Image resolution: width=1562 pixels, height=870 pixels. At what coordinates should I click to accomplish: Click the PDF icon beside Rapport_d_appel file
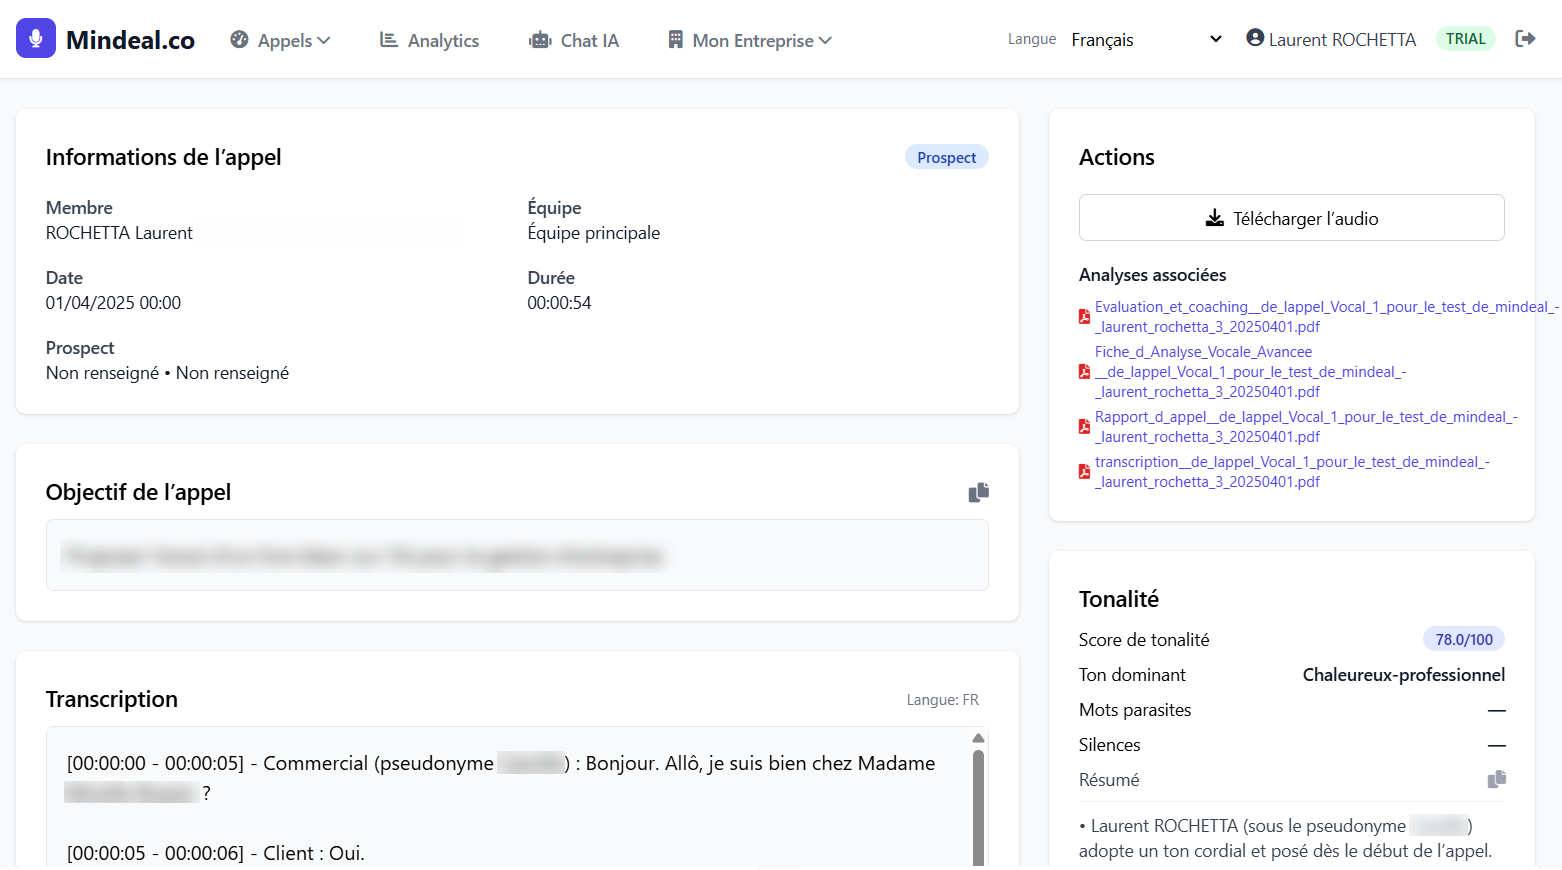pos(1084,427)
